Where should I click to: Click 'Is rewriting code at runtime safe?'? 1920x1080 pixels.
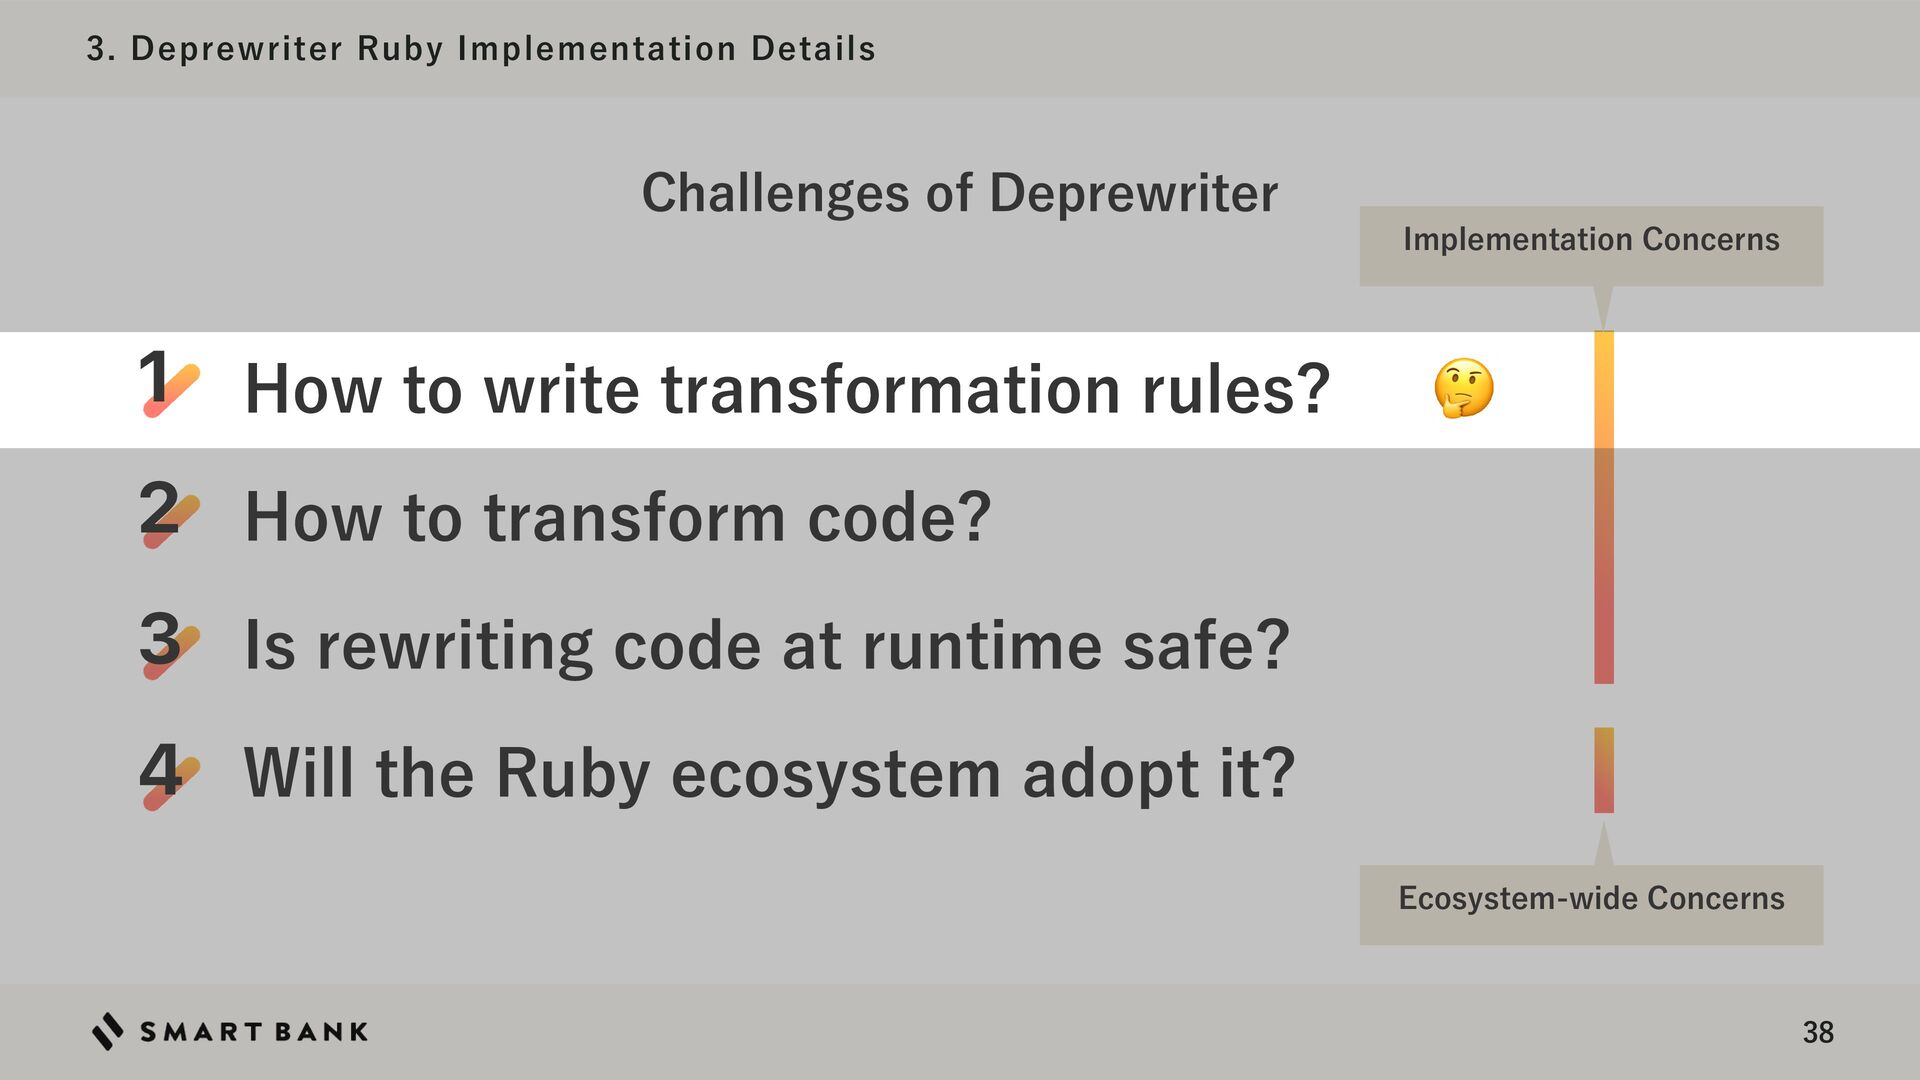[767, 646]
